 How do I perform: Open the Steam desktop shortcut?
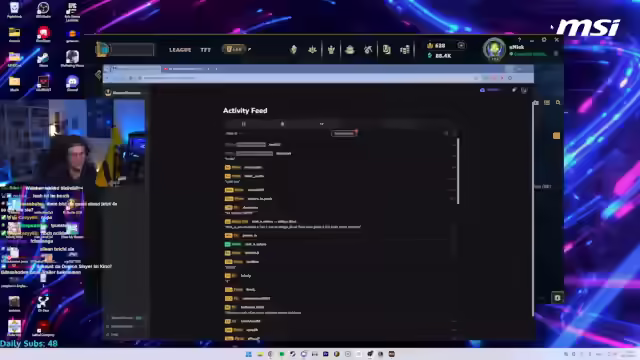(43, 60)
